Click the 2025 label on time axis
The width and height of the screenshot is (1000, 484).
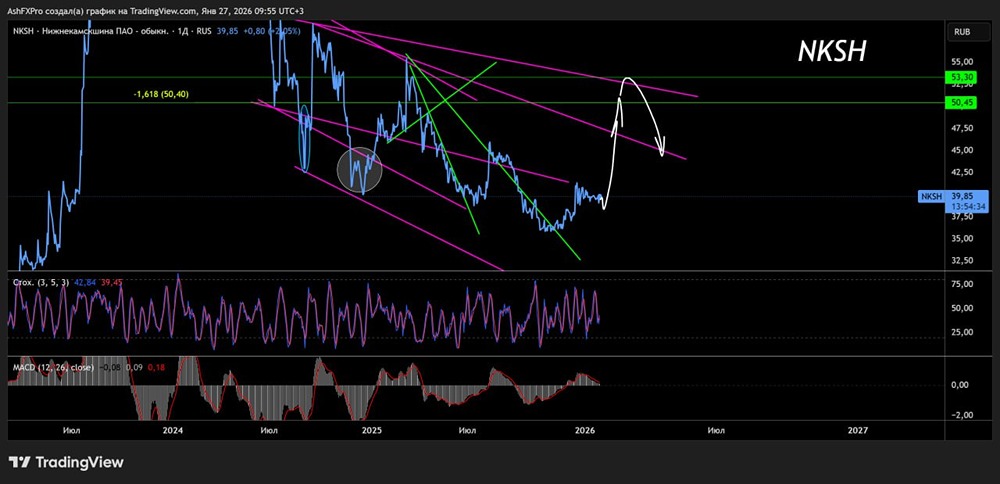tap(371, 430)
